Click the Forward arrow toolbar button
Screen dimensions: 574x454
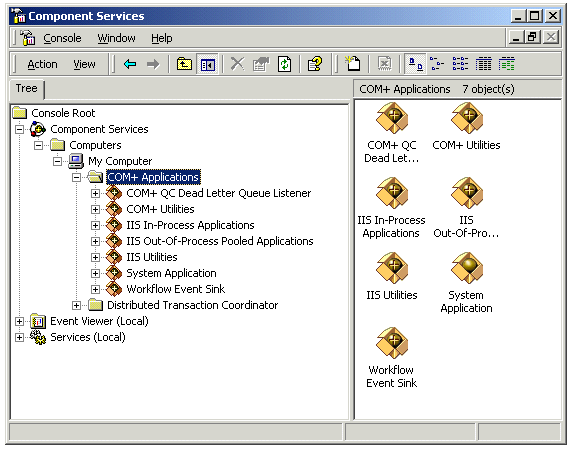click(153, 64)
